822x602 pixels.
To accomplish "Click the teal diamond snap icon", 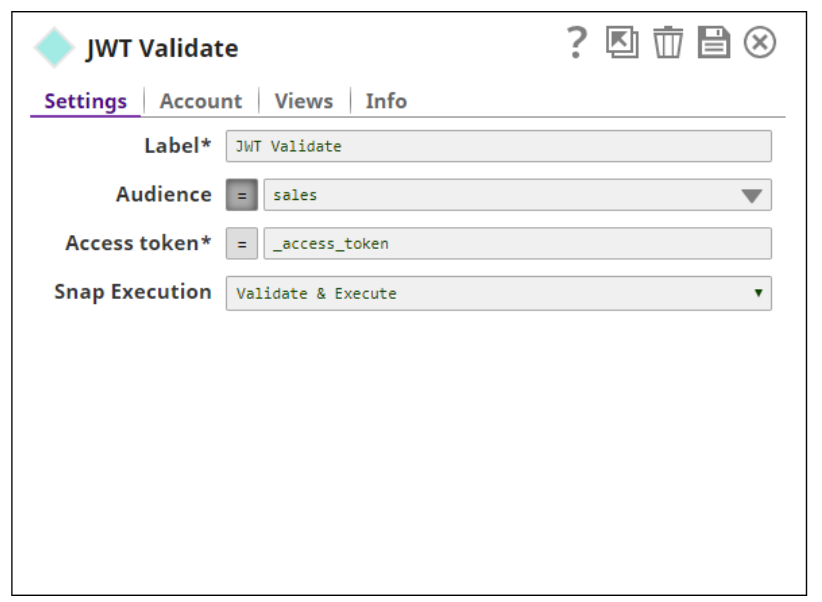I will [x=54, y=48].
